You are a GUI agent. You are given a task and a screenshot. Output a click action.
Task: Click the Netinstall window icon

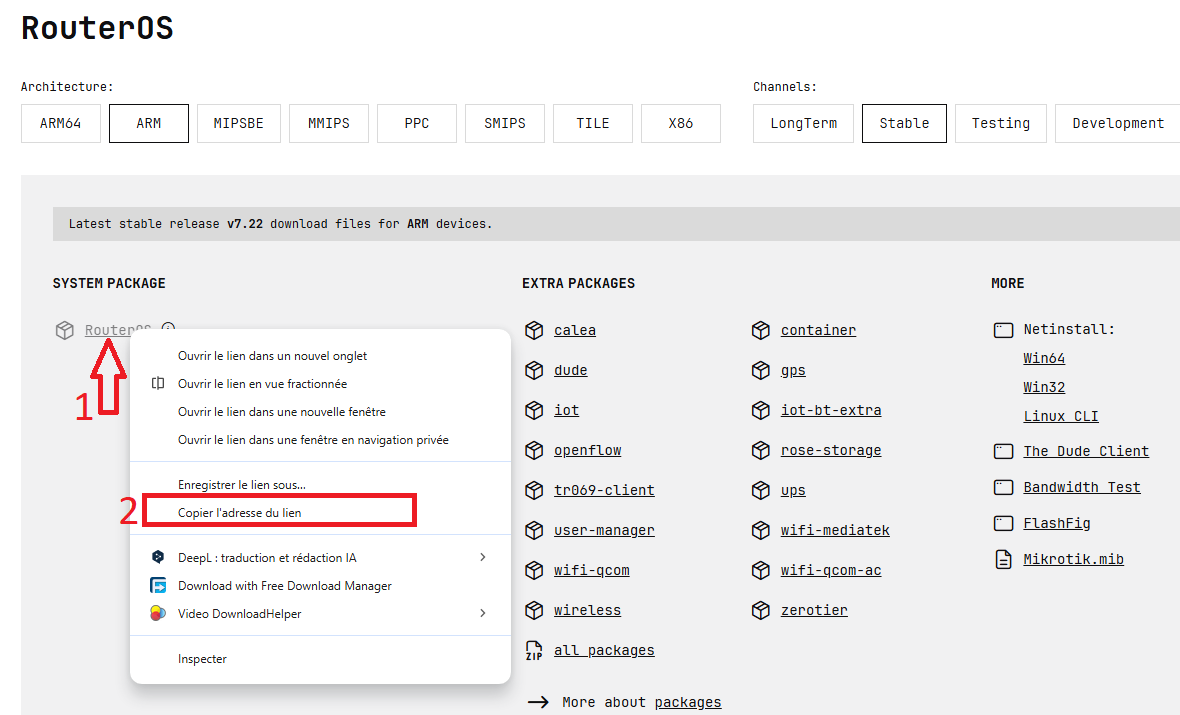pyautogui.click(x=1003, y=330)
